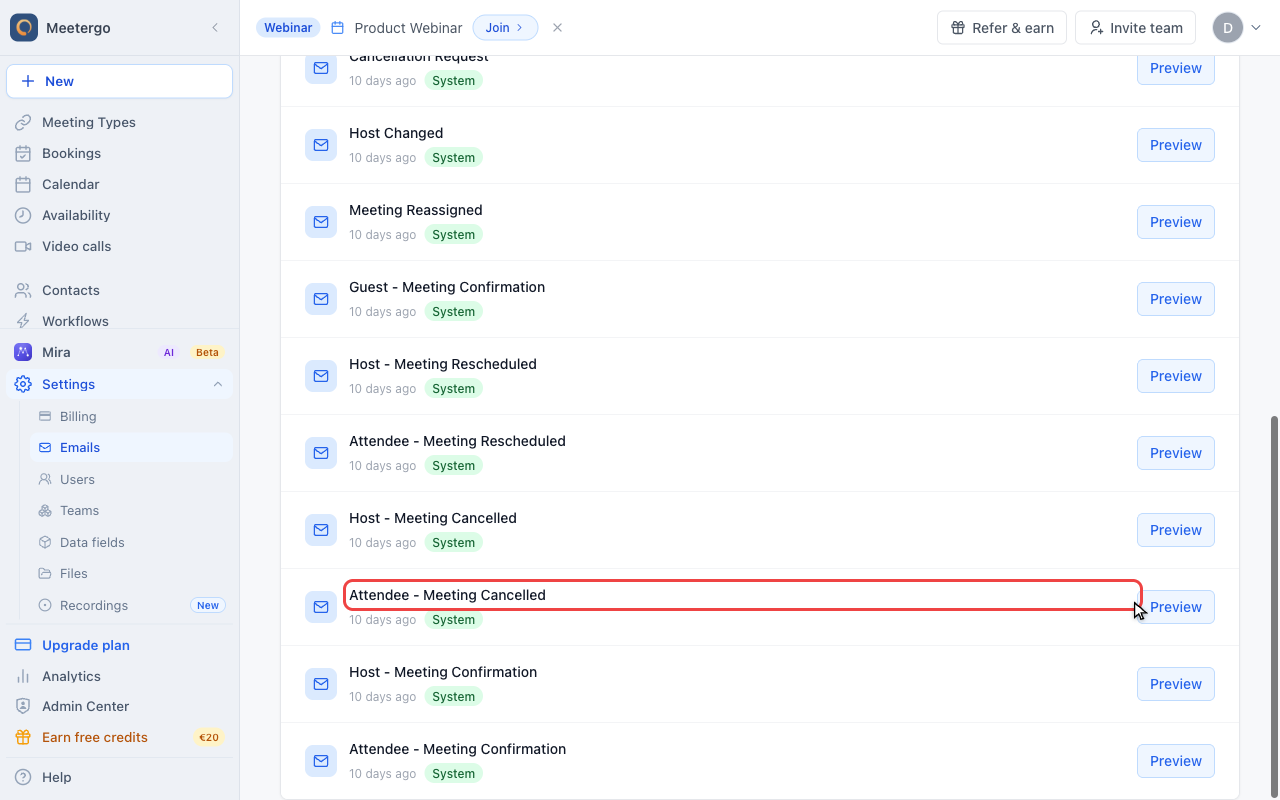The image size is (1280, 800).
Task: Click the Video calls camera icon
Action: (23, 246)
